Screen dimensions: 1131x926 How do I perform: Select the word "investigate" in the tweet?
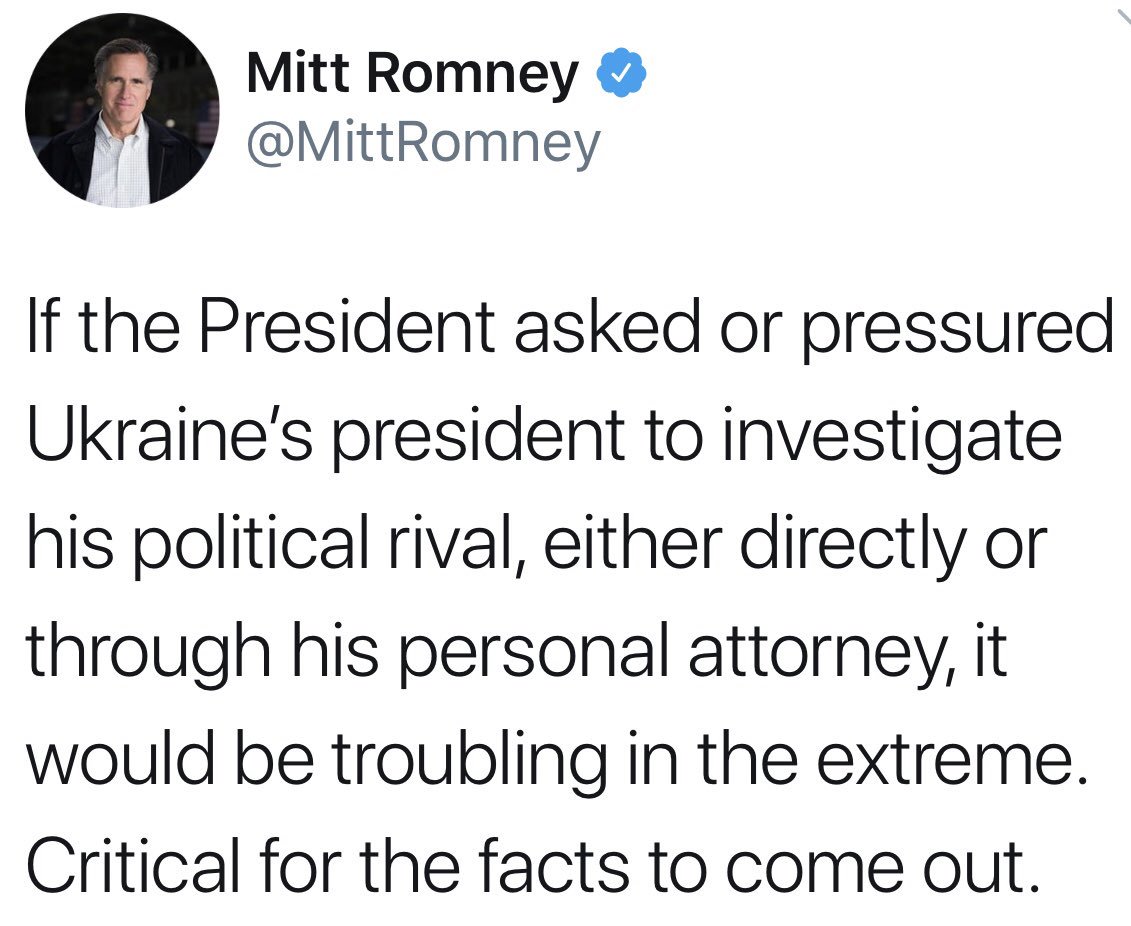tap(891, 438)
